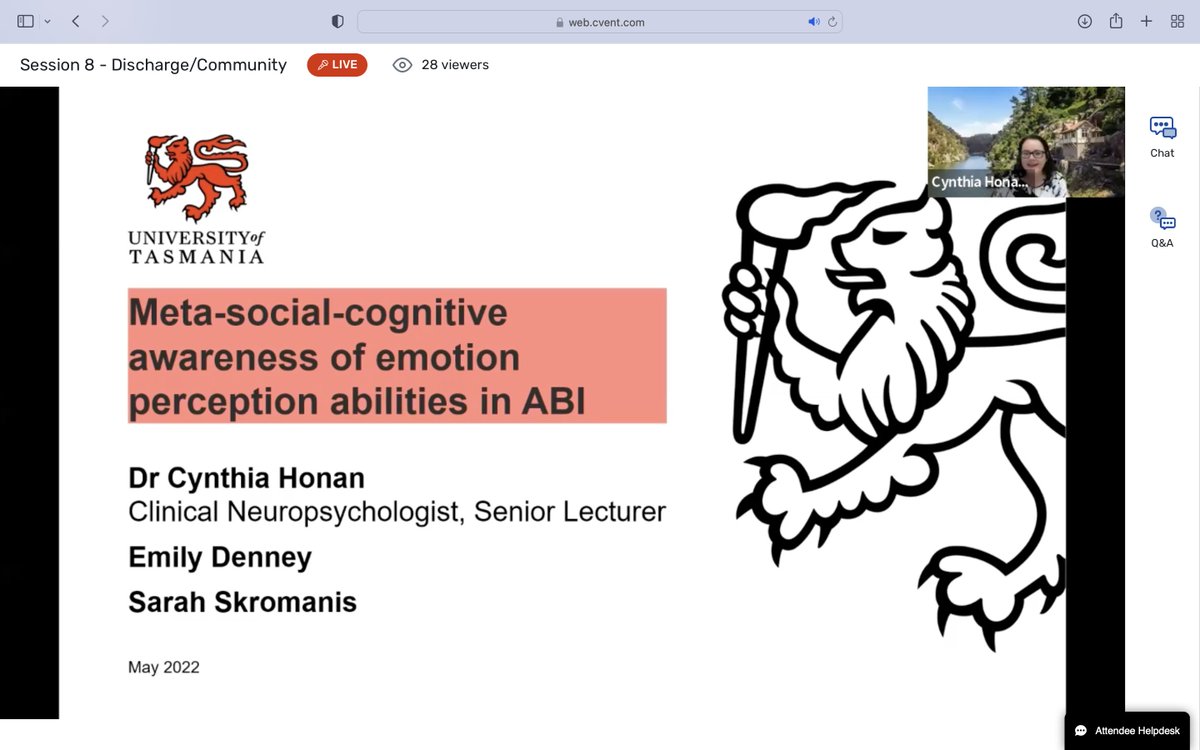The height and width of the screenshot is (750, 1200).
Task: Open the privacy report shield icon
Action: pyautogui.click(x=337, y=21)
